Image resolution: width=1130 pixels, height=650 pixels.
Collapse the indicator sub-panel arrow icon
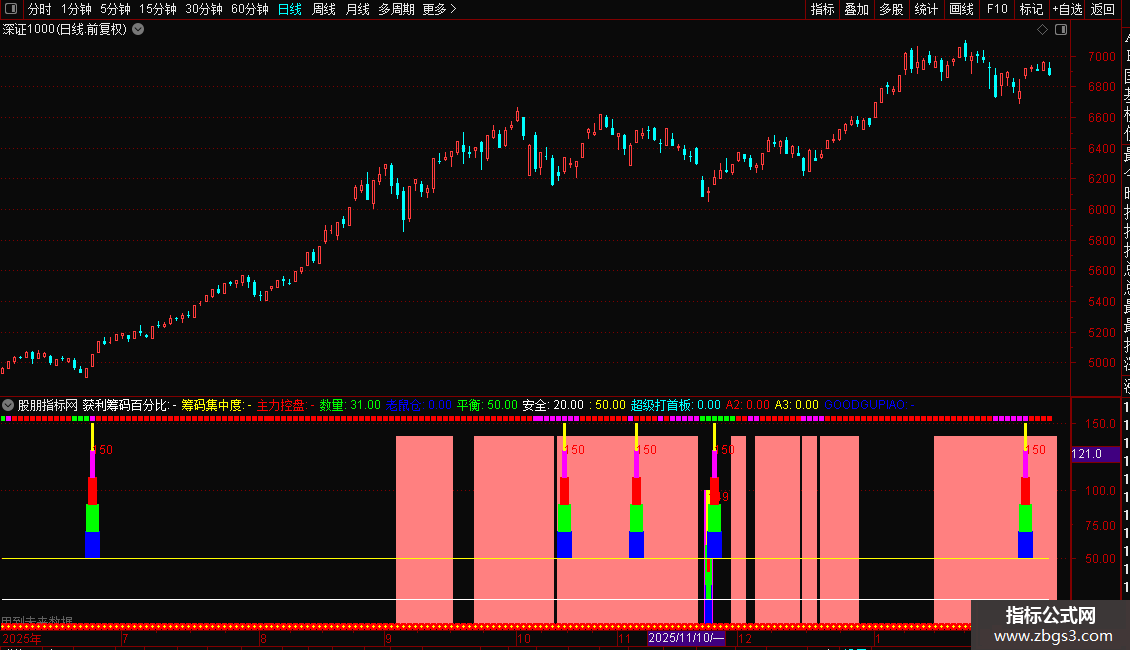pos(8,405)
